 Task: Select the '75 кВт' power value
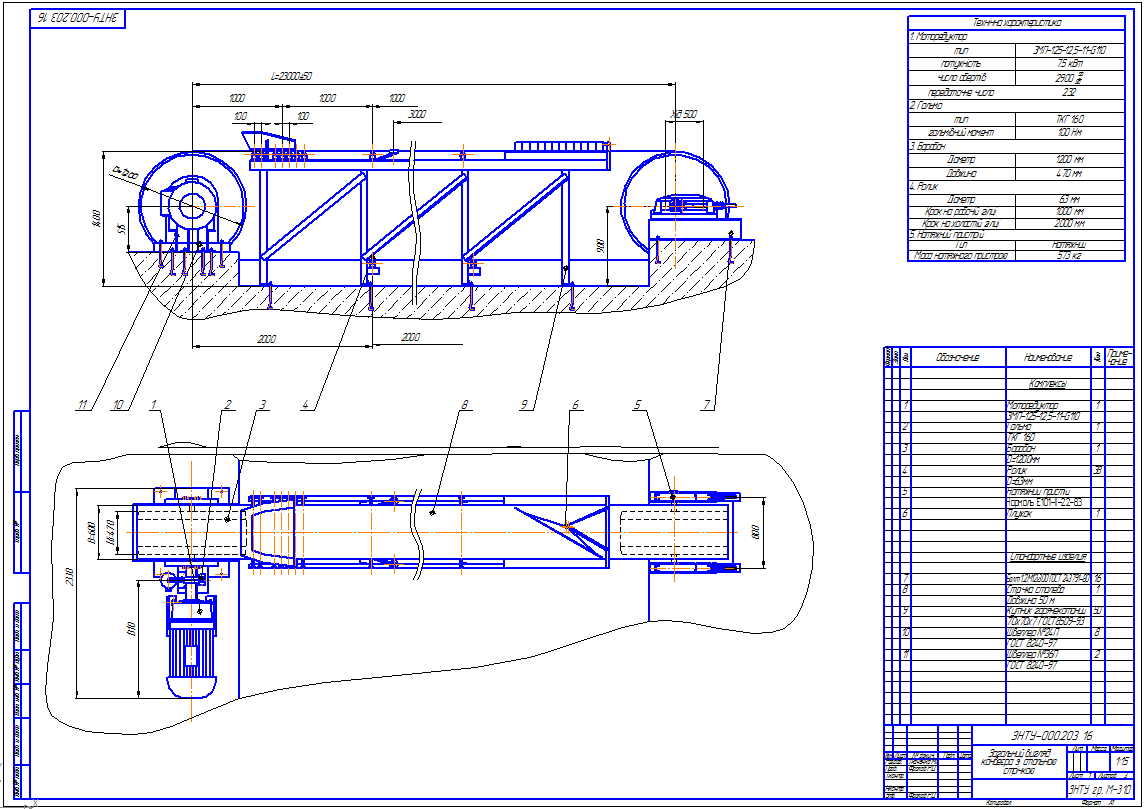pos(1069,64)
